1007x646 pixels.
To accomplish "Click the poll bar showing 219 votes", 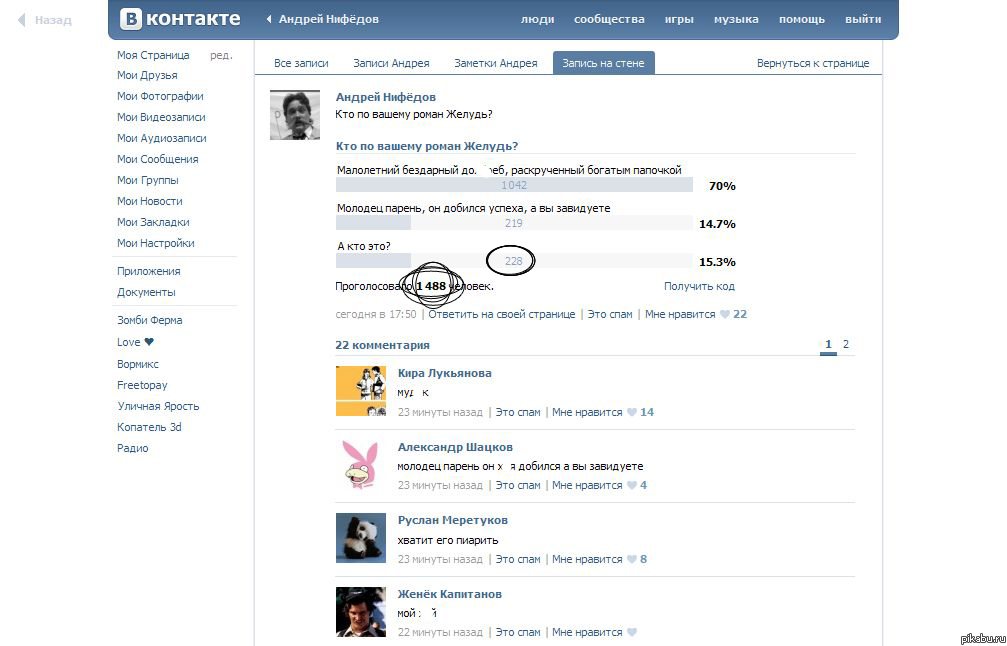I will click(x=514, y=223).
